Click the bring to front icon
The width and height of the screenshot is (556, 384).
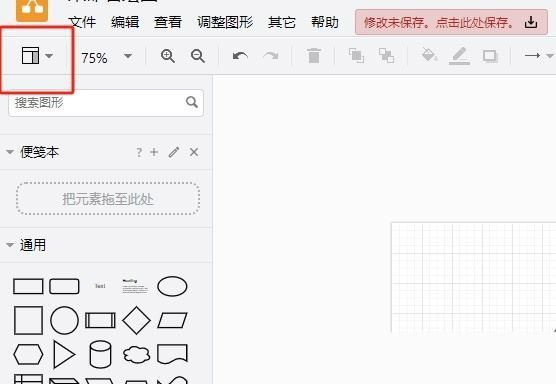click(x=356, y=56)
